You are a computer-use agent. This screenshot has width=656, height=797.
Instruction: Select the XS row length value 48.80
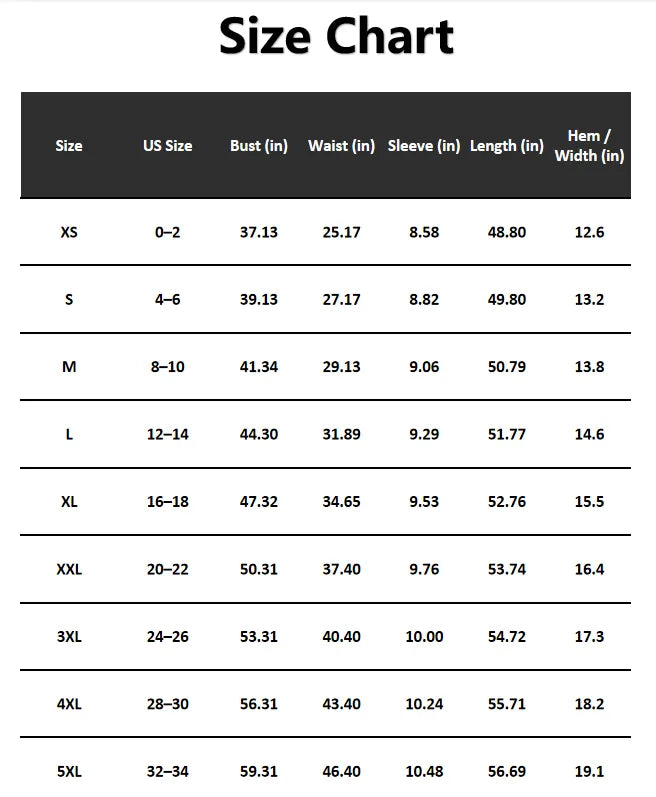pyautogui.click(x=507, y=232)
